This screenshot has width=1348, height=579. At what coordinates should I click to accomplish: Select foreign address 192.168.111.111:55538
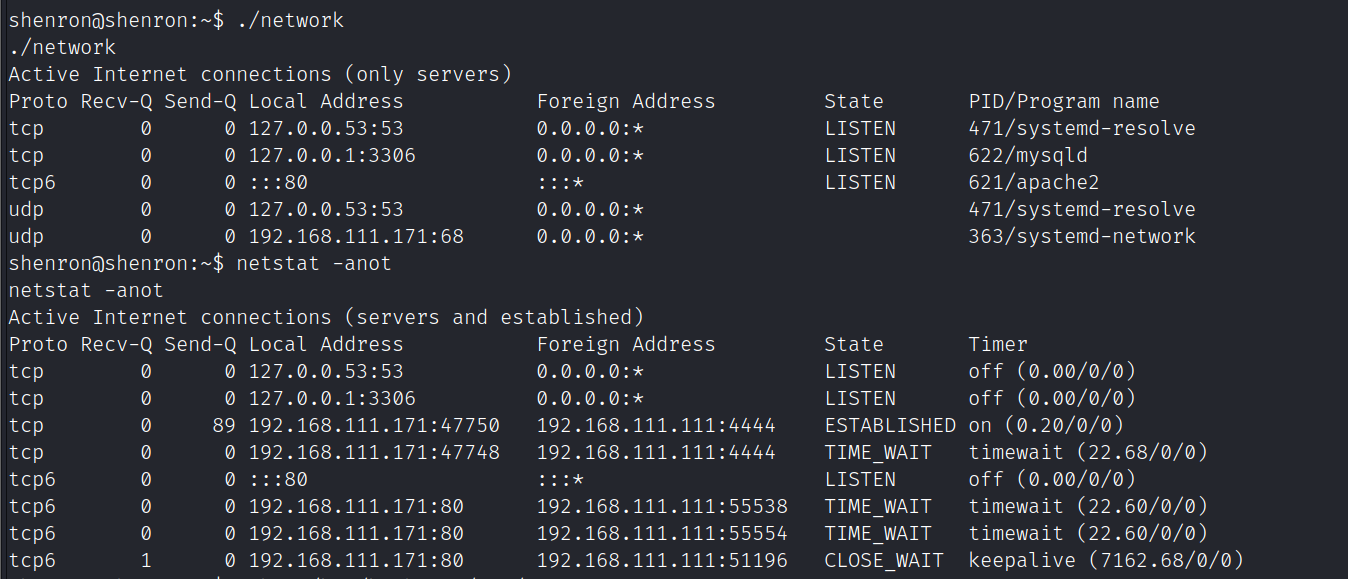point(662,506)
